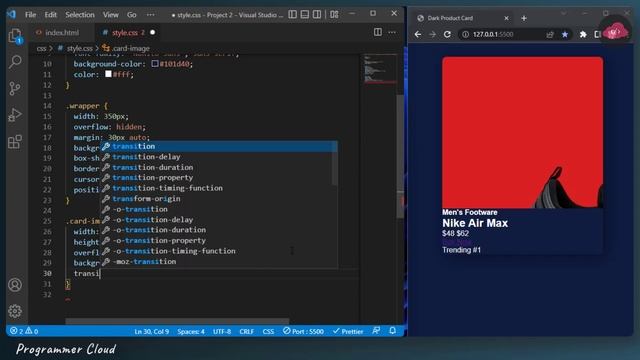This screenshot has width=640, height=360.
Task: Select the -o-transition-duration suggestion
Action: (218, 230)
